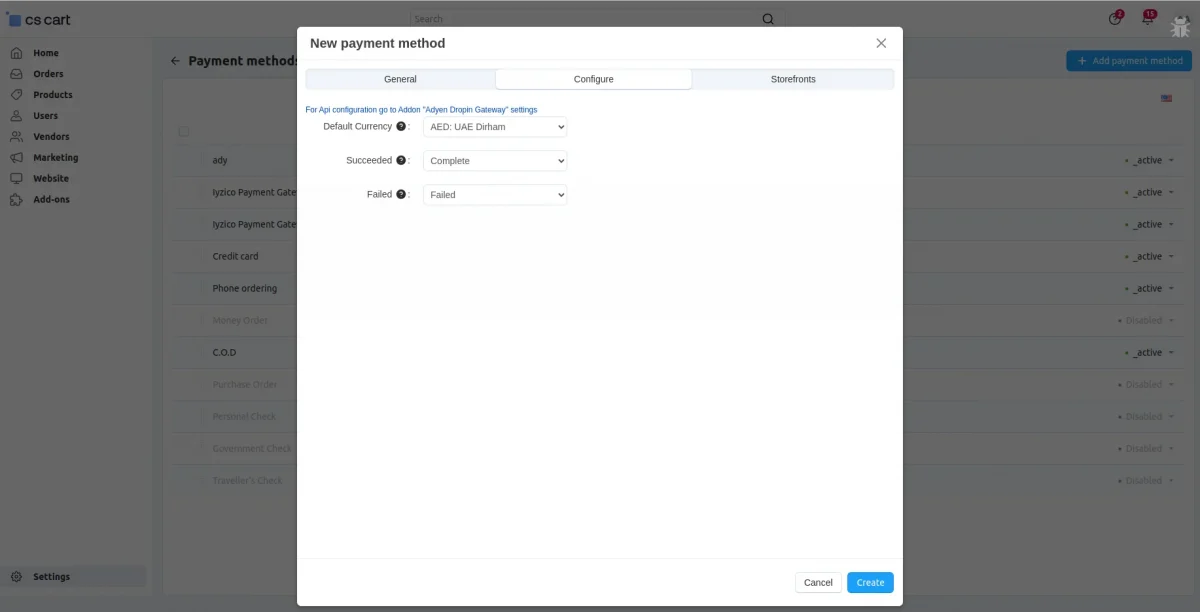Expand the Succeeded status dropdown
Image resolution: width=1200 pixels, height=612 pixels.
(x=495, y=161)
